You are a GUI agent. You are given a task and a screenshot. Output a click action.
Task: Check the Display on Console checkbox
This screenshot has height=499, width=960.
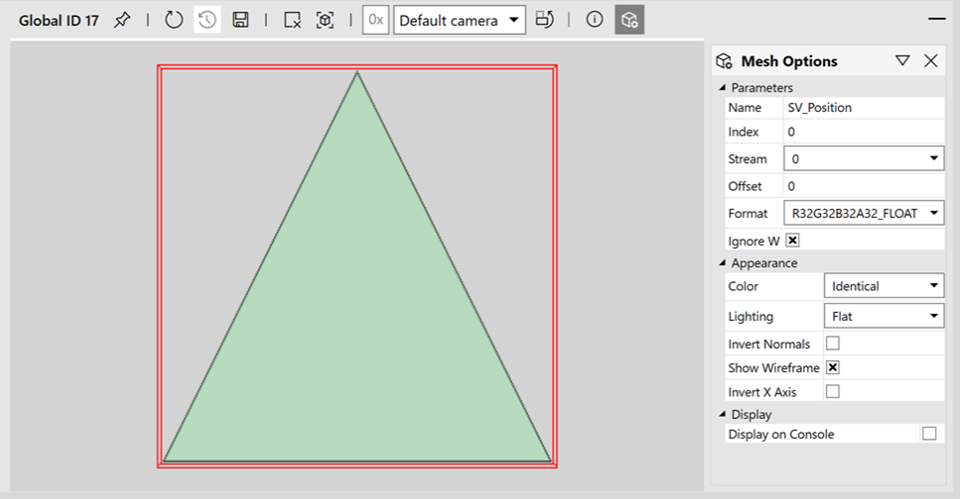pyautogui.click(x=929, y=433)
